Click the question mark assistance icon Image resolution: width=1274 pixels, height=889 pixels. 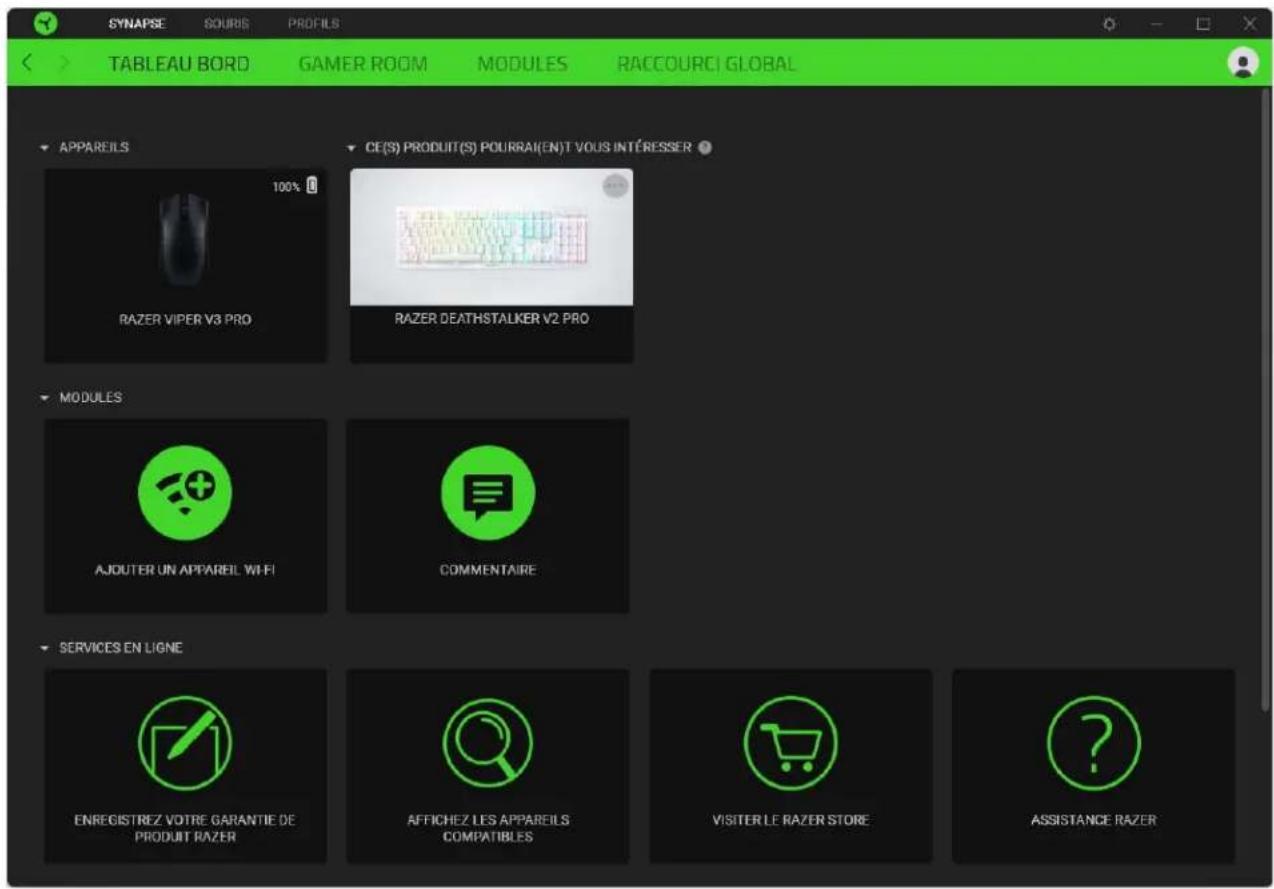tap(1093, 742)
